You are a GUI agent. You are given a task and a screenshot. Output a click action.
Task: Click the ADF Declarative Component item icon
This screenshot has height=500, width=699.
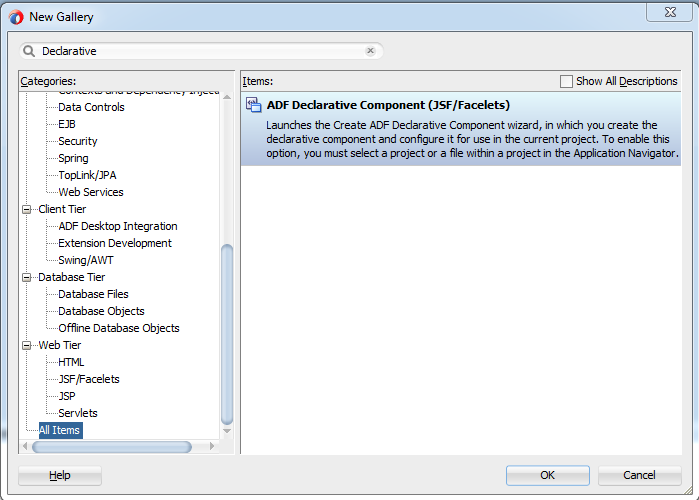[254, 105]
